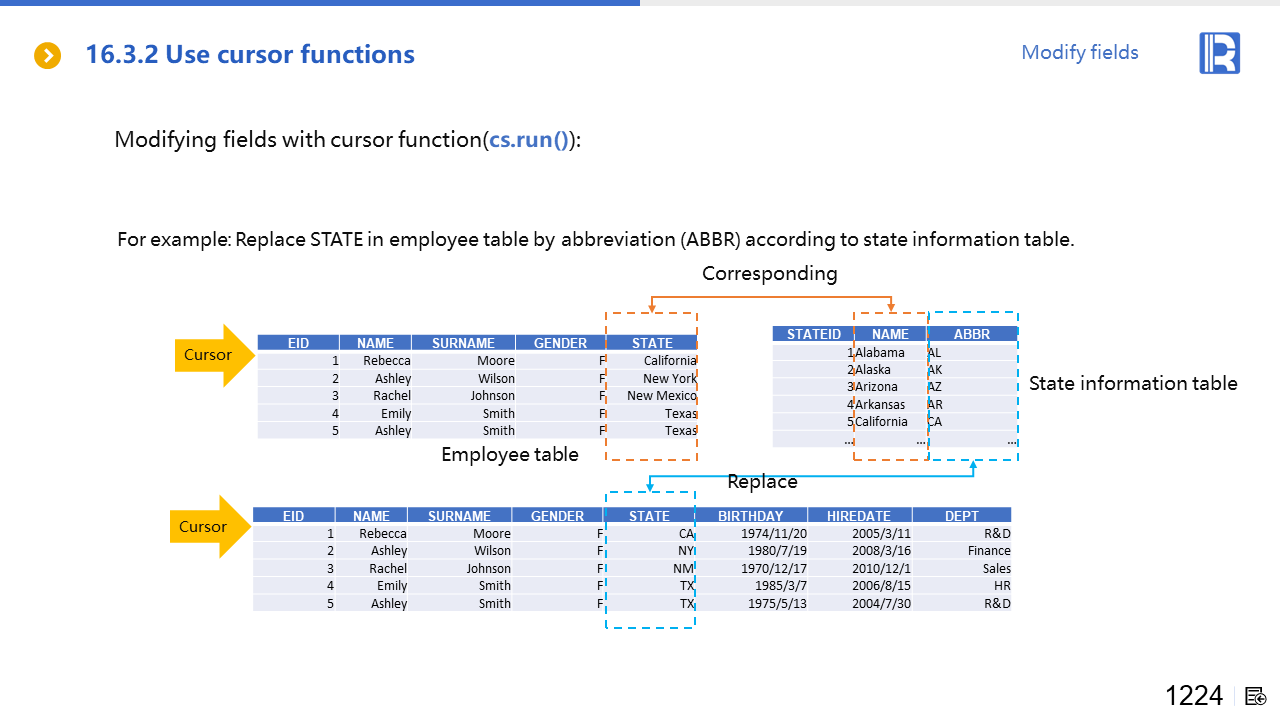
Task: Click the Cursor arrow beside the Employee table
Action: [213, 355]
